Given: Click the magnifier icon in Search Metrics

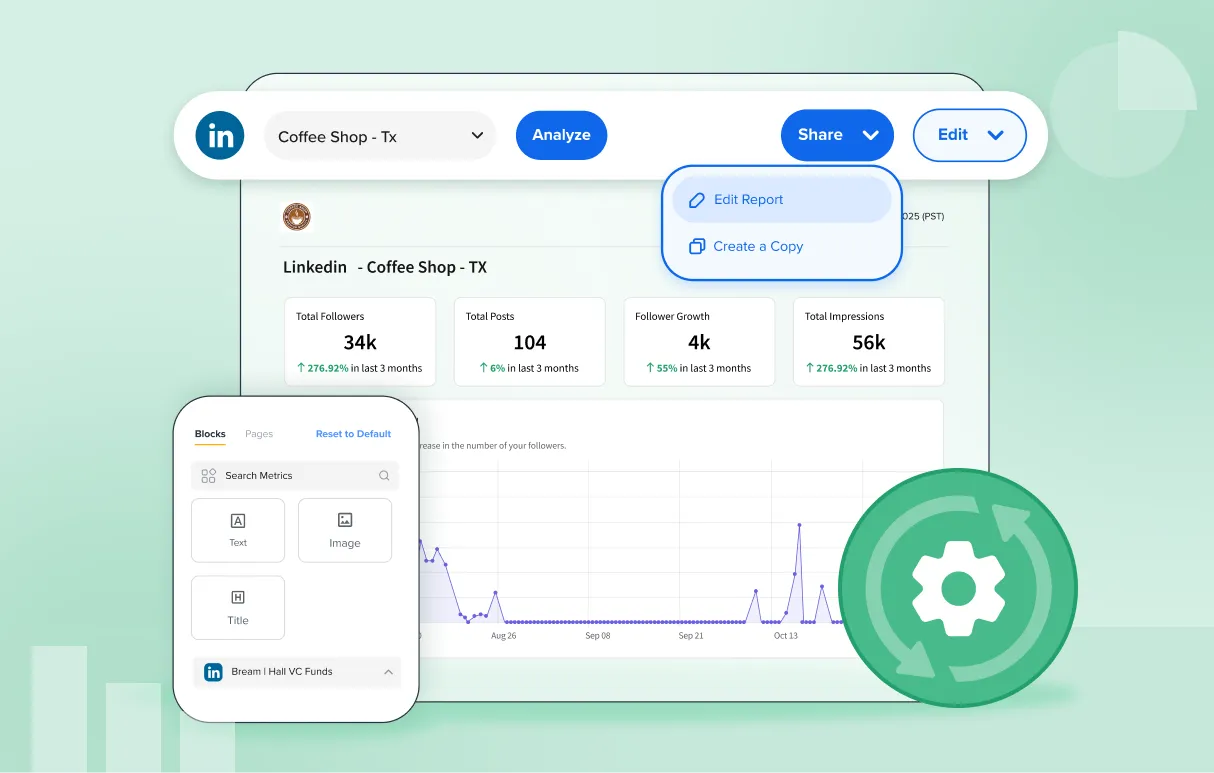Looking at the screenshot, I should [x=384, y=476].
